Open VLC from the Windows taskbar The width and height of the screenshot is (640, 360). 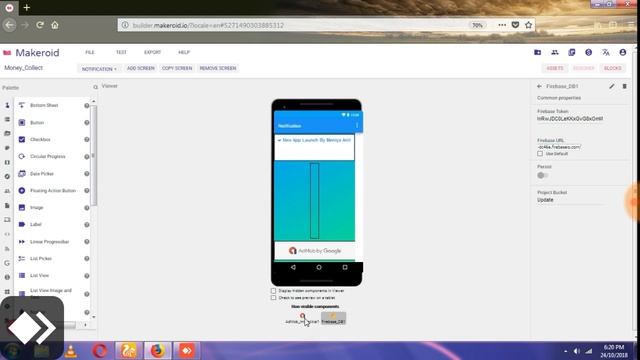71,351
